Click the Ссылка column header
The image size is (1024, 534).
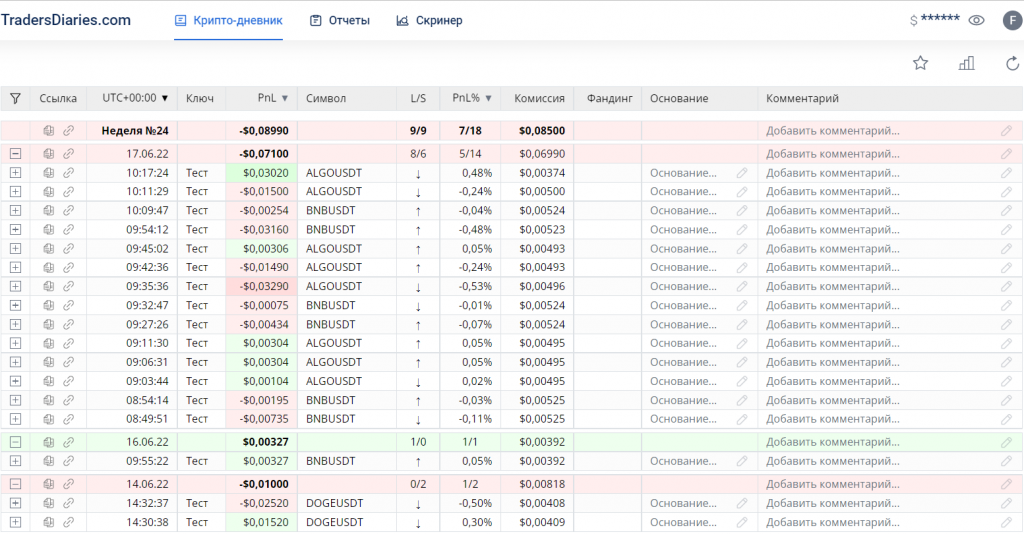(58, 99)
